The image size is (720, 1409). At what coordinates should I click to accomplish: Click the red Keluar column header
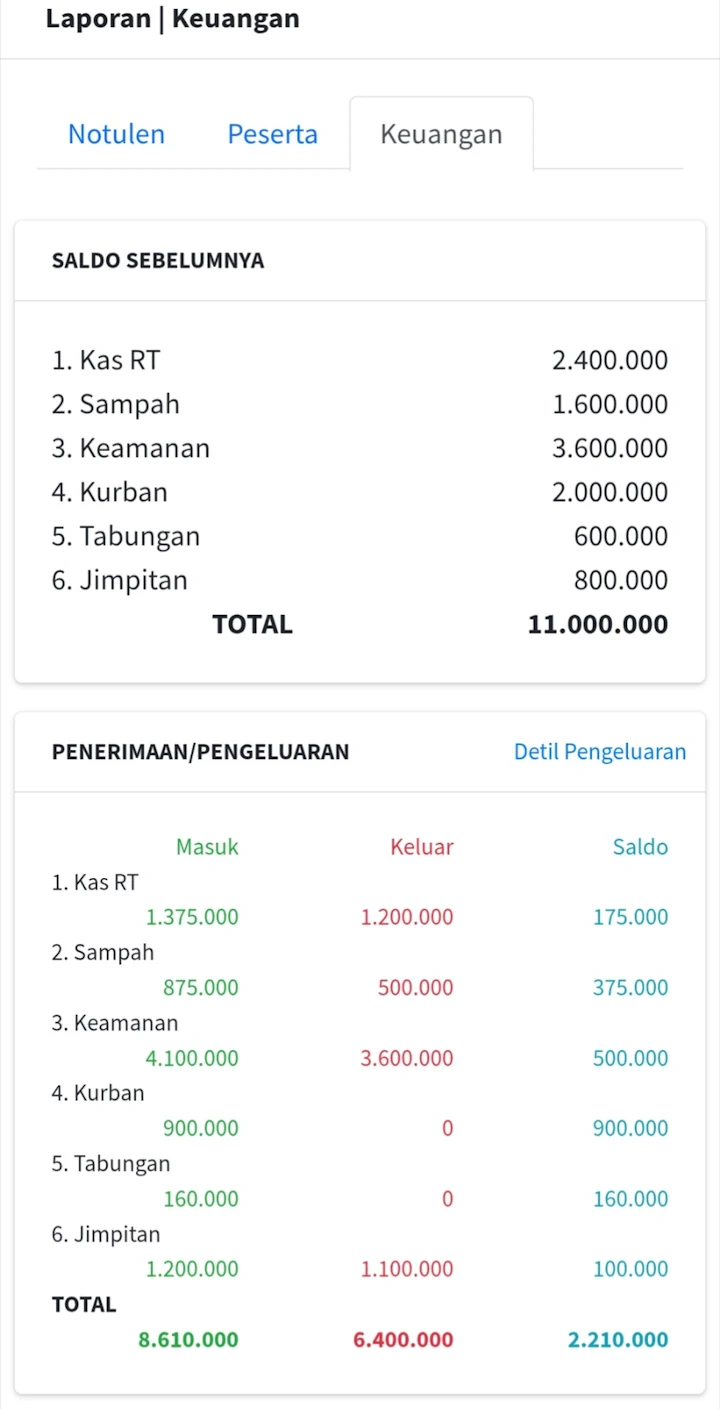[421, 847]
